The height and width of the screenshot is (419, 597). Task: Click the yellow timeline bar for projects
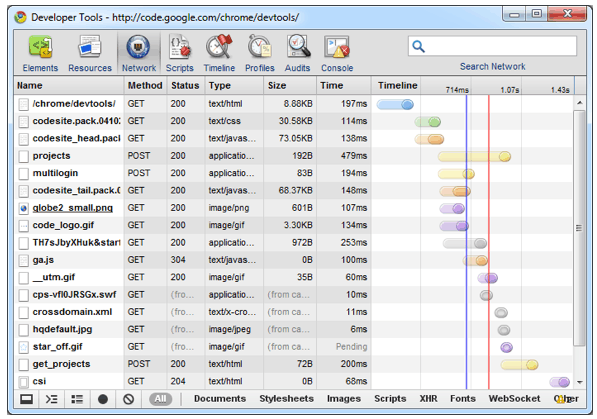point(474,156)
